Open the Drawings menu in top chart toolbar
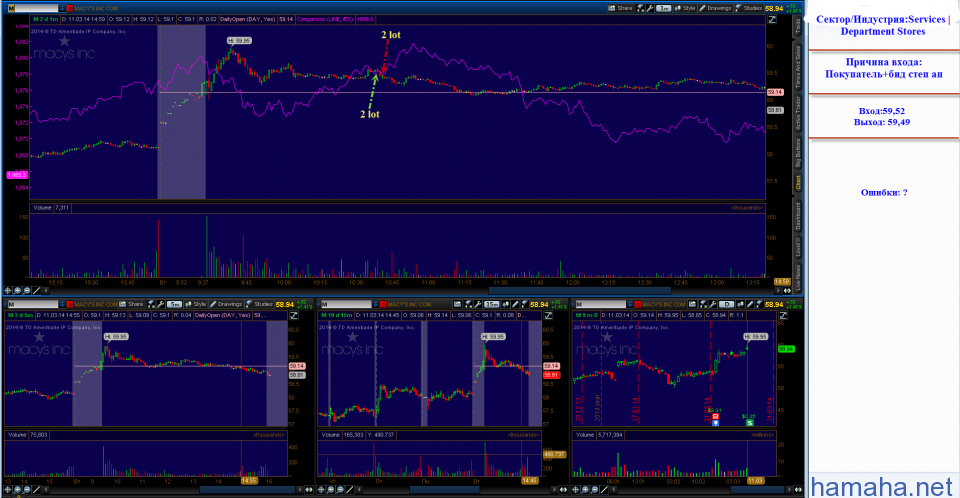 point(715,9)
